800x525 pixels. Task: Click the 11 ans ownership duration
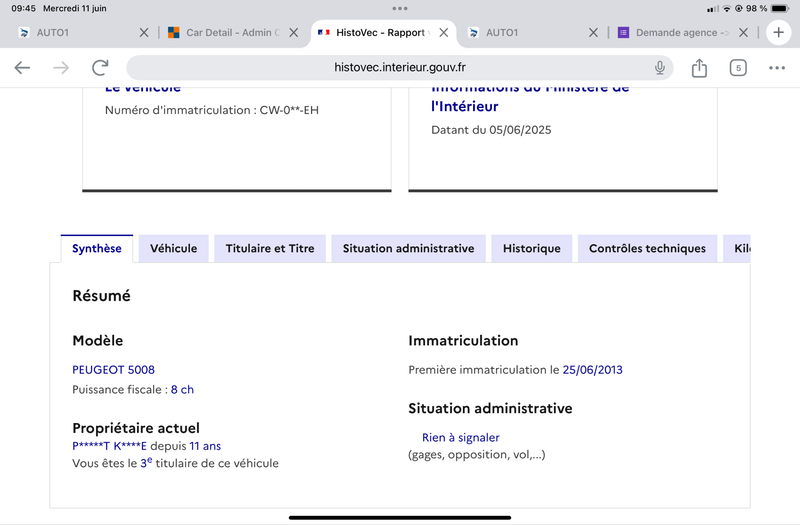(x=205, y=446)
